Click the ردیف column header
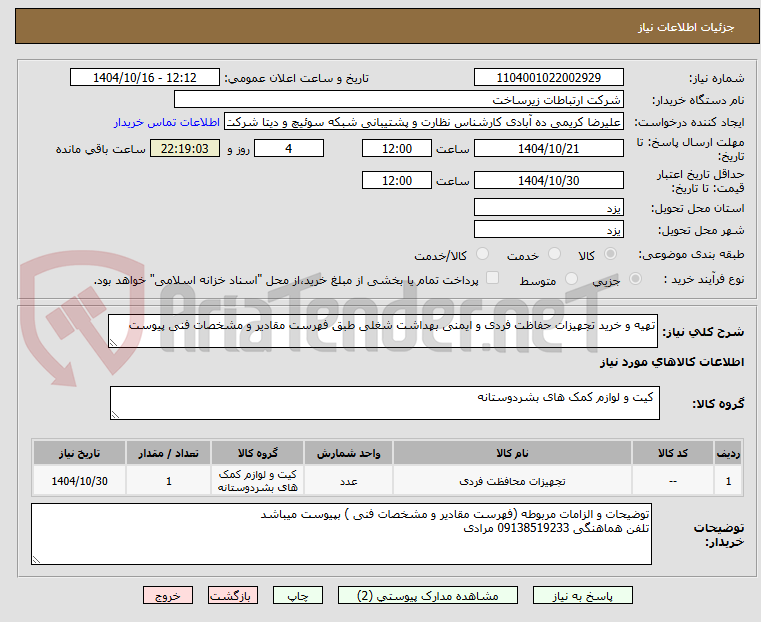The width and height of the screenshot is (761, 622). coord(728,453)
